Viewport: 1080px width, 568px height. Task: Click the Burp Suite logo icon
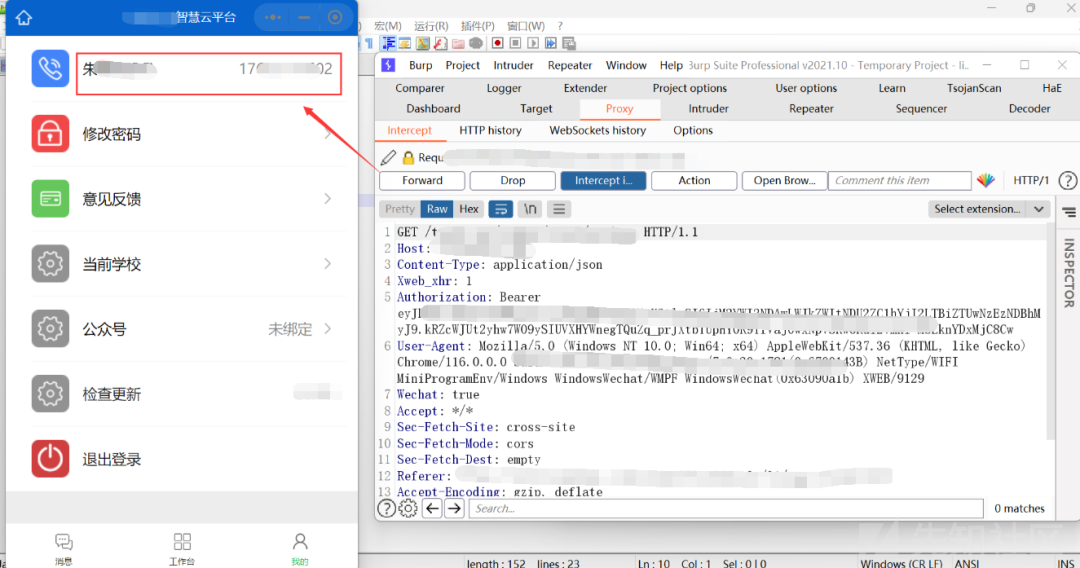[388, 65]
